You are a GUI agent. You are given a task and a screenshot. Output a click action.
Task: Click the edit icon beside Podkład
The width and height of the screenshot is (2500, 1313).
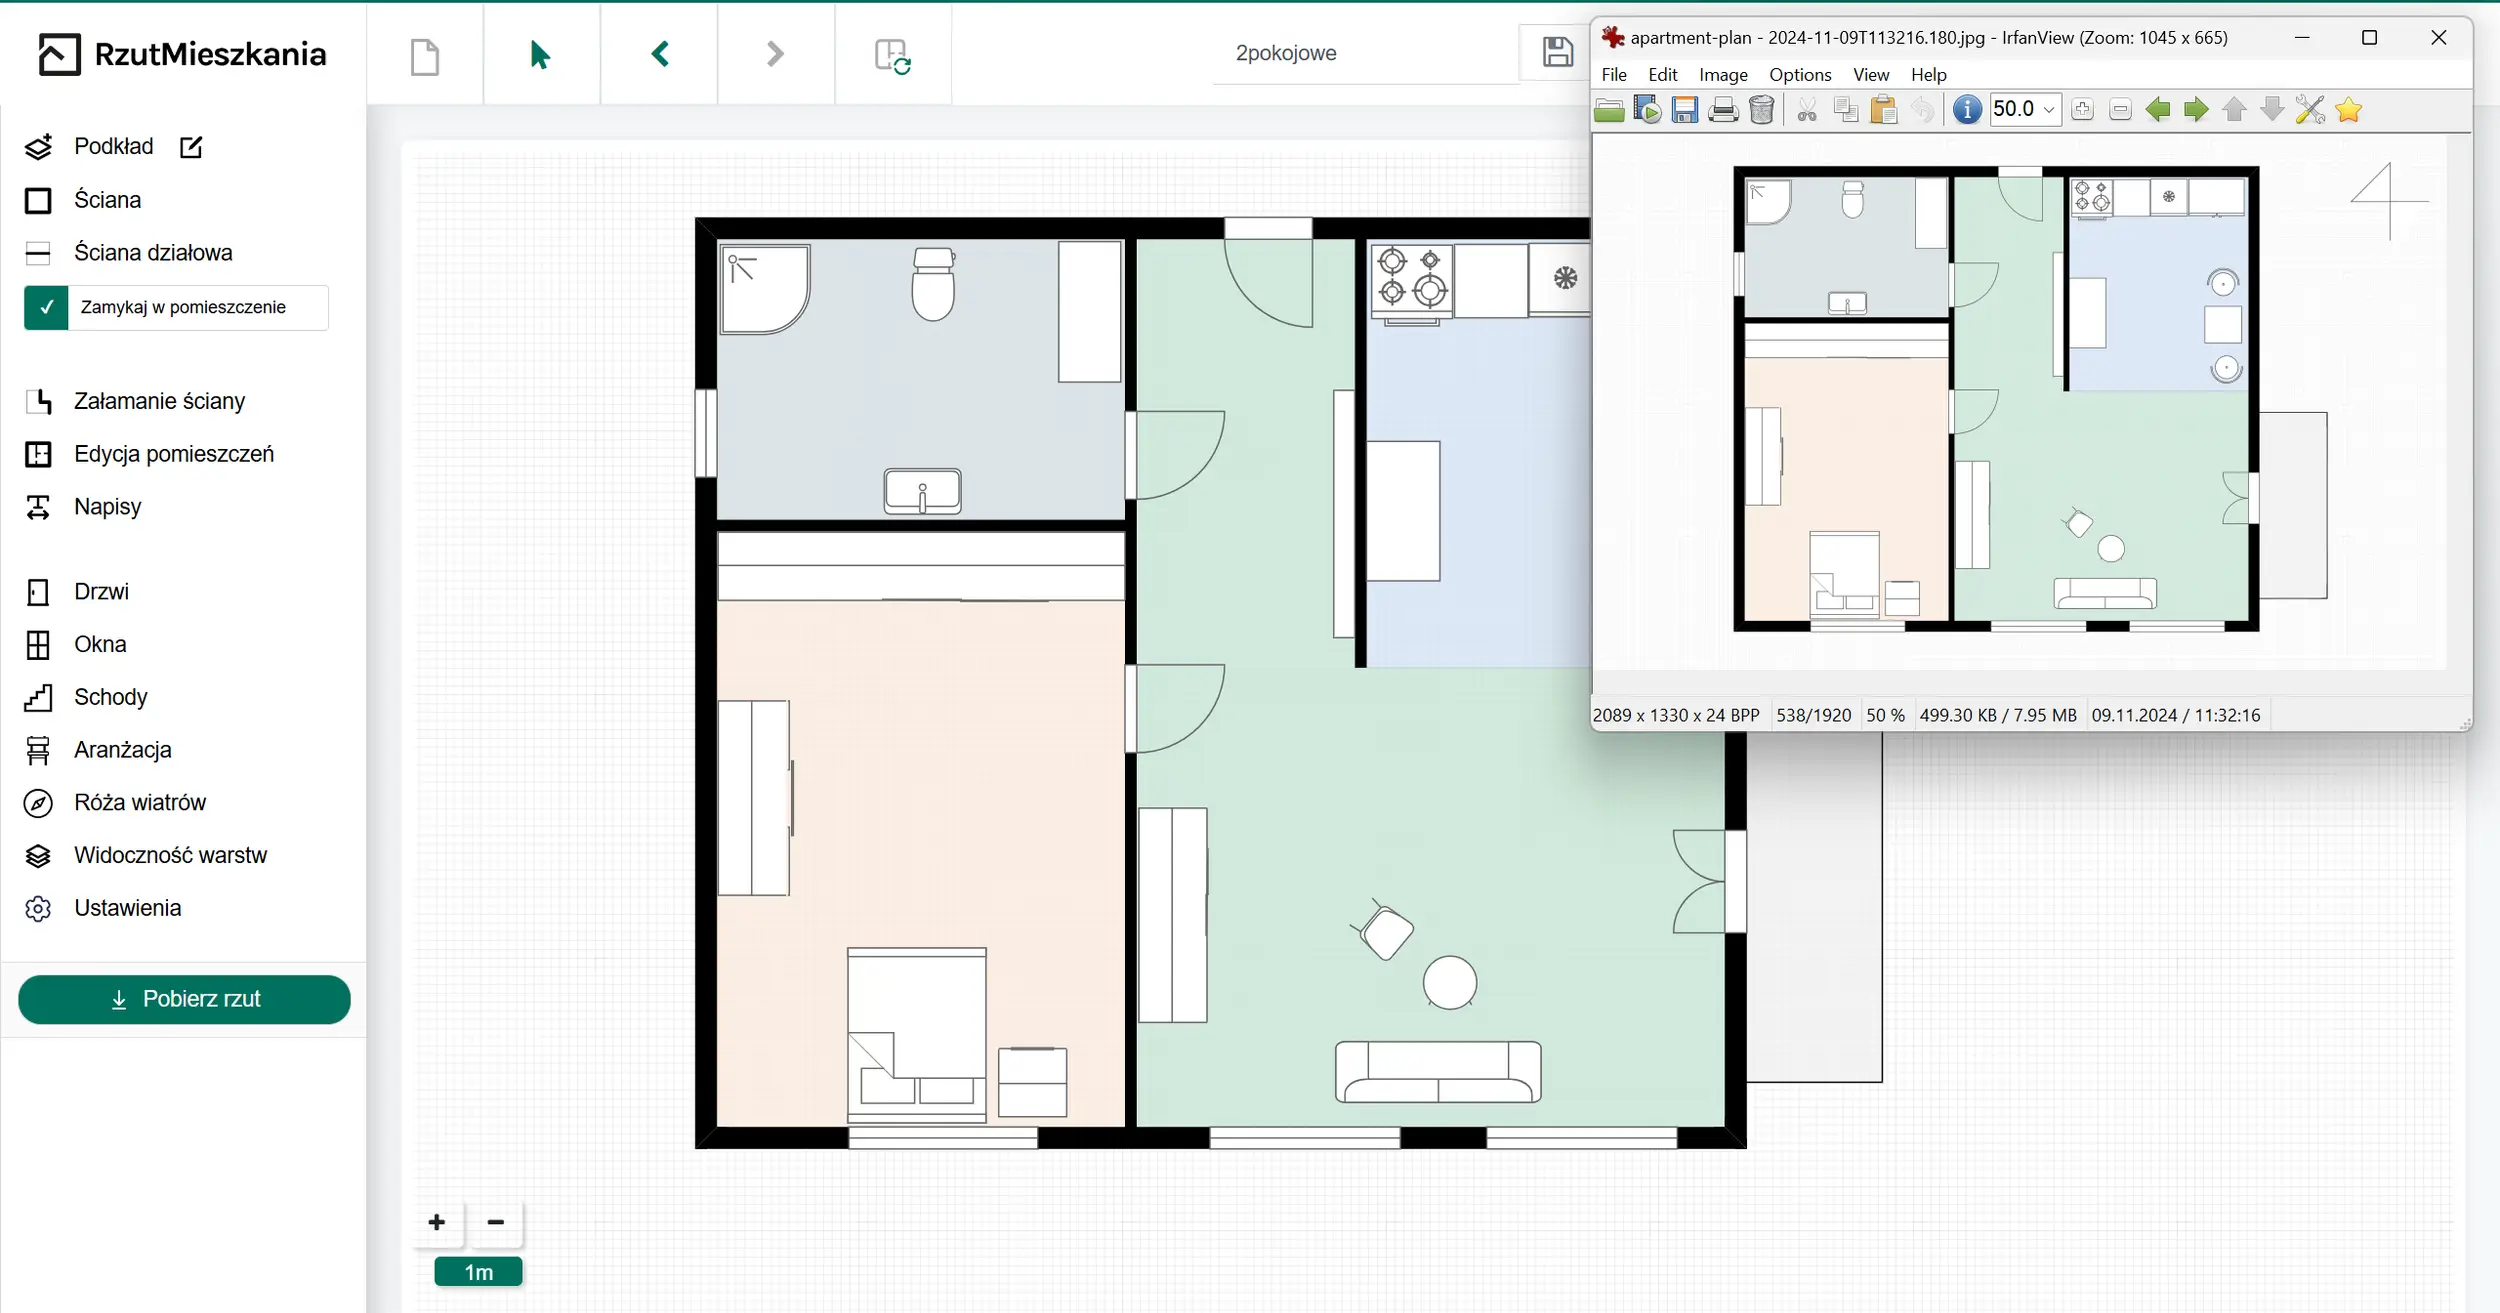(x=191, y=148)
